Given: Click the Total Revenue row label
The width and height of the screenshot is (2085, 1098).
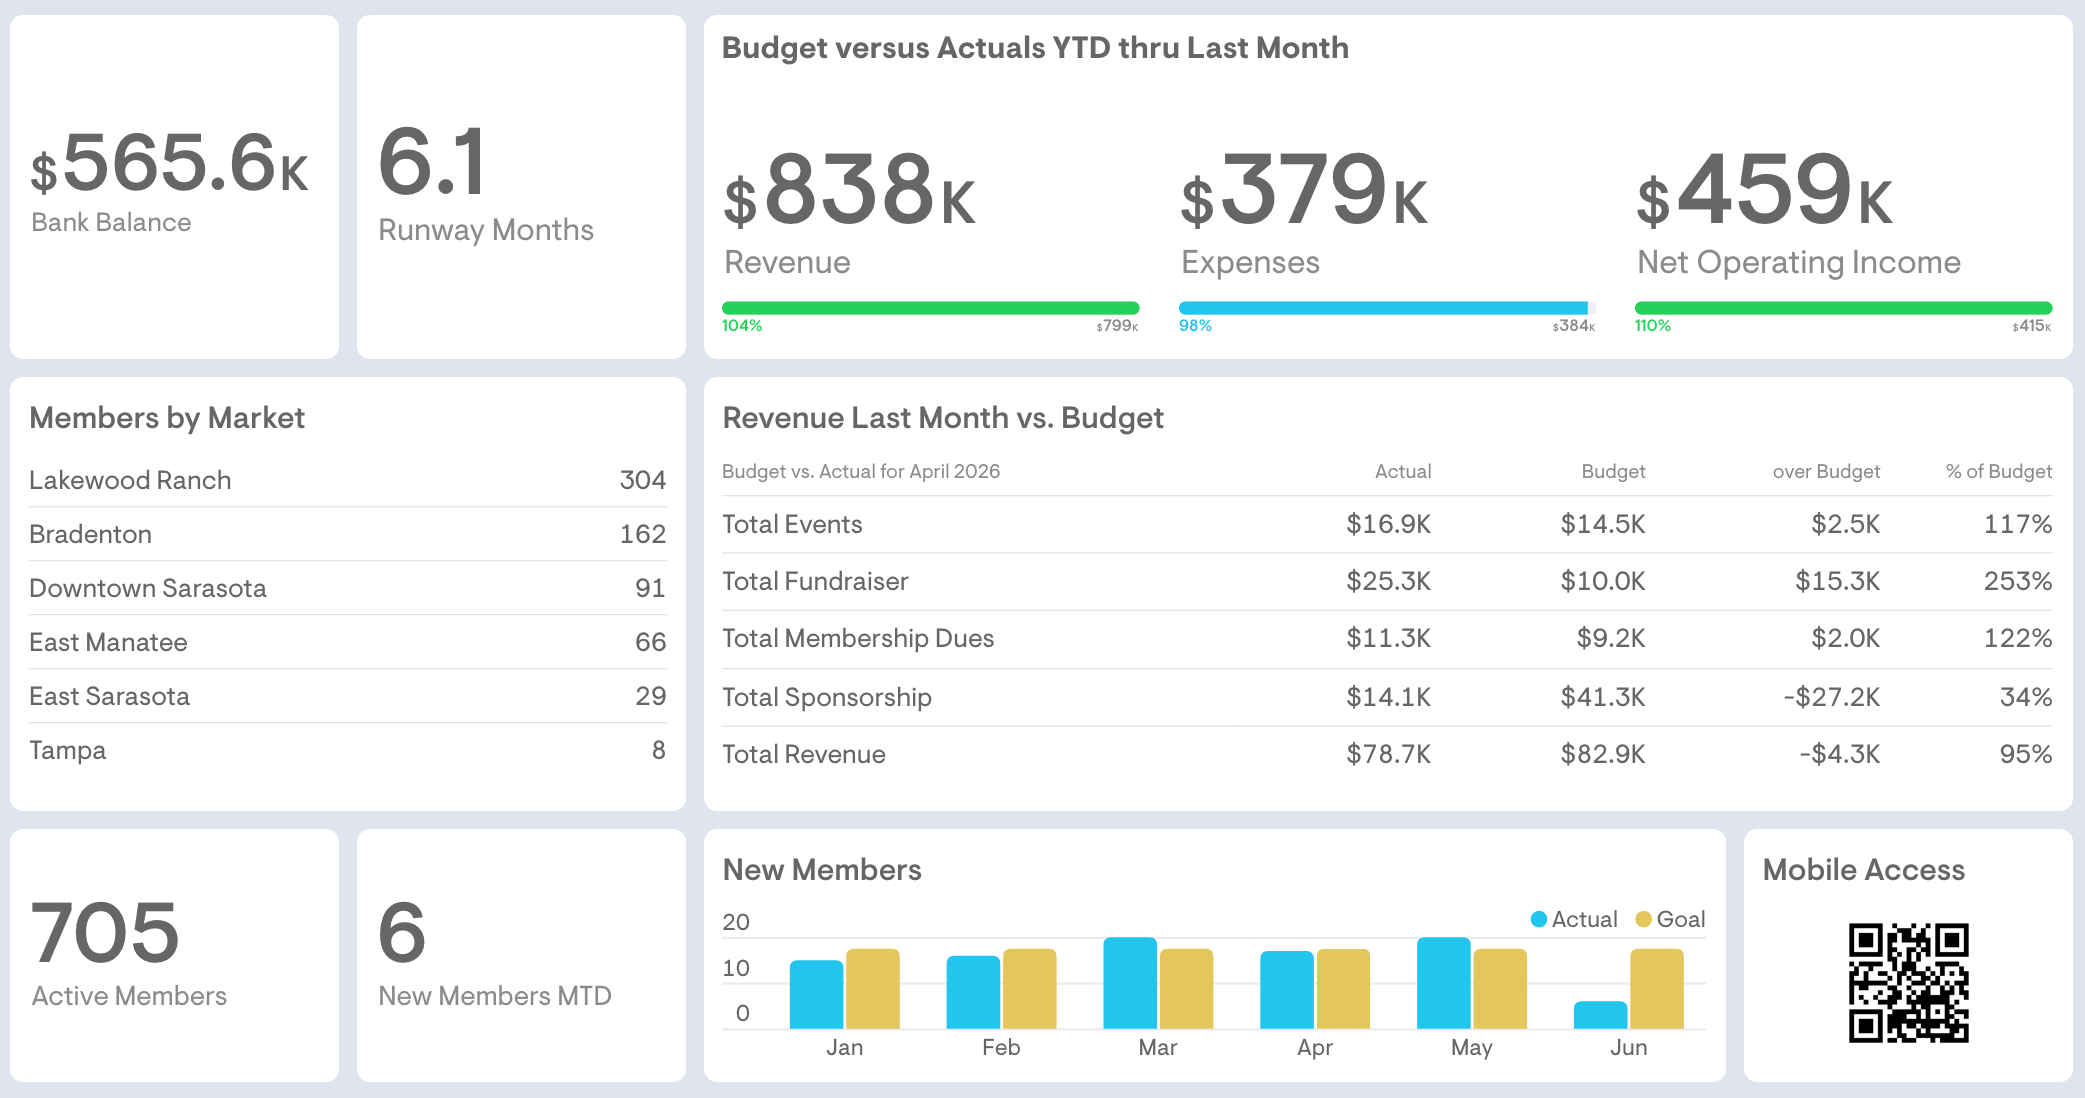Looking at the screenshot, I should click(804, 754).
